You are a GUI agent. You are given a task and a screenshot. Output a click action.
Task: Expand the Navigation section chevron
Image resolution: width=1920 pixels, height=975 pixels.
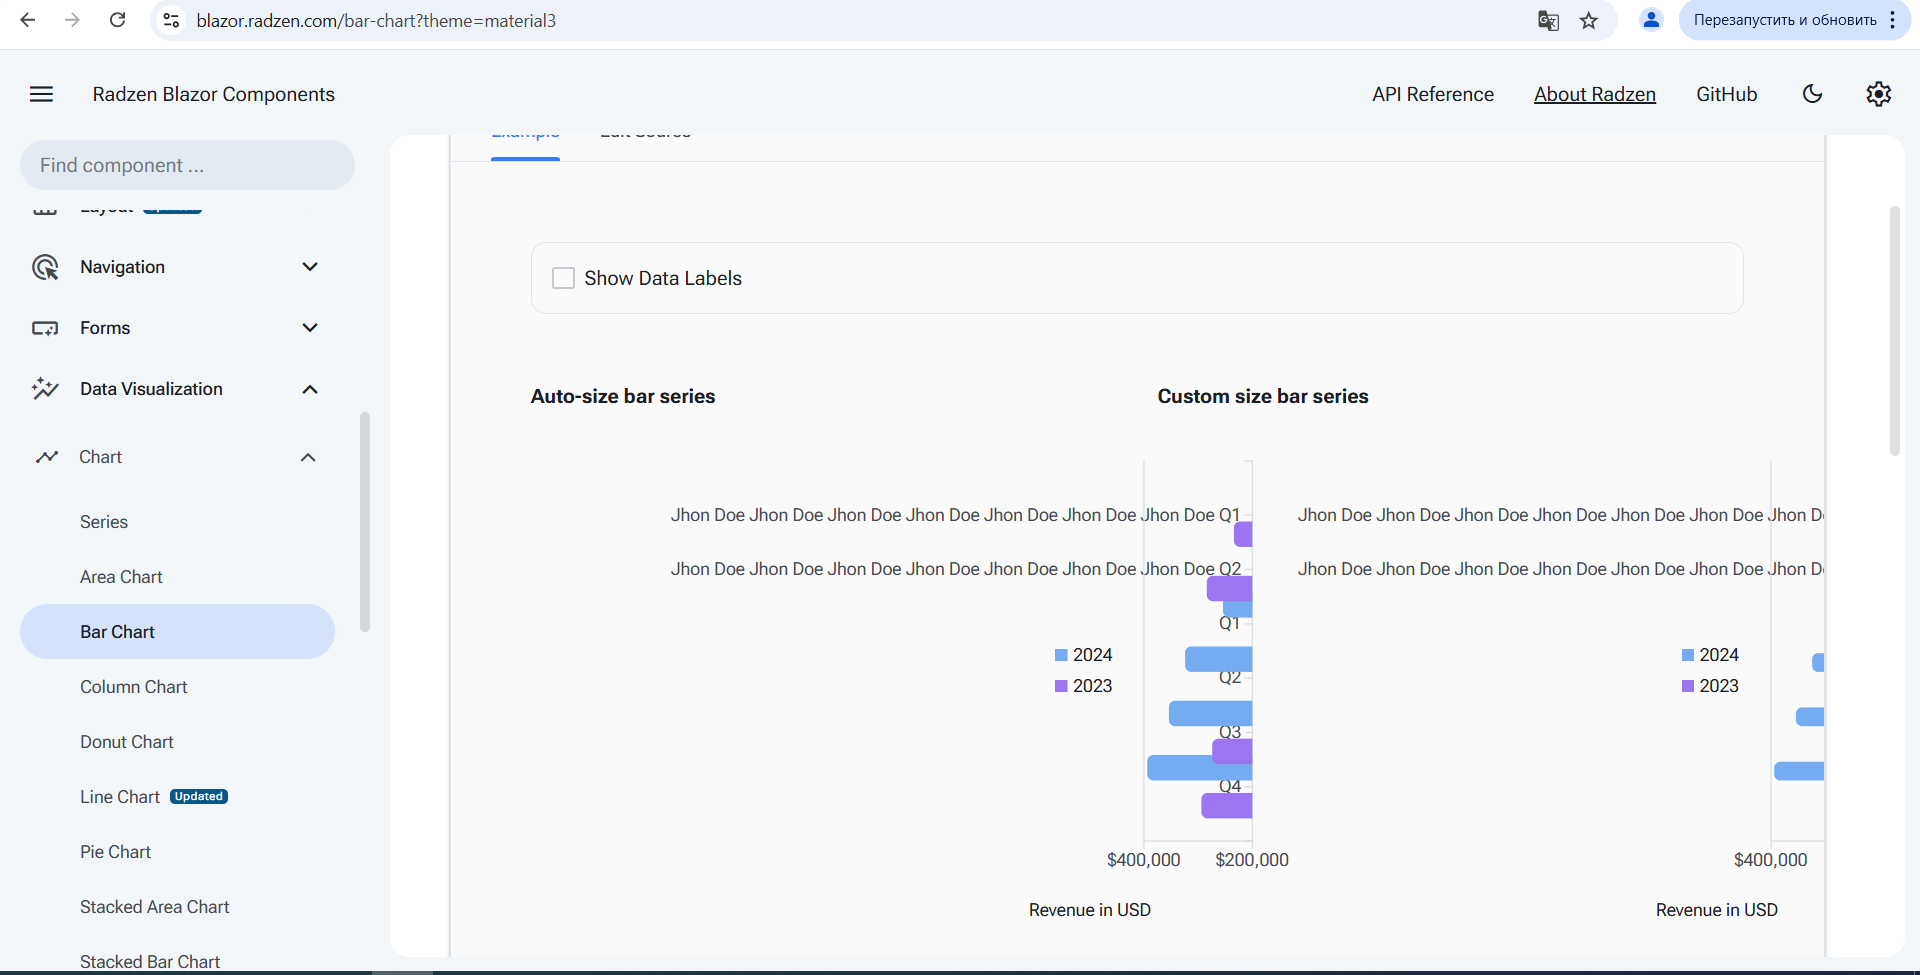(310, 267)
